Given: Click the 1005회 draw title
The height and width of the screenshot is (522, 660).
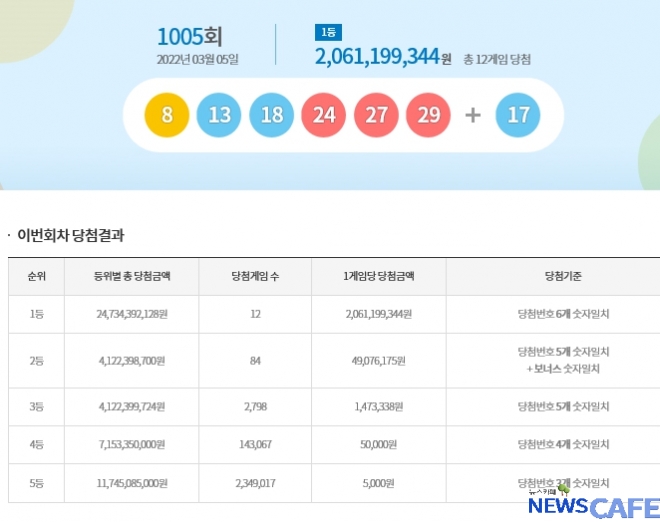Looking at the screenshot, I should pyautogui.click(x=189, y=37).
